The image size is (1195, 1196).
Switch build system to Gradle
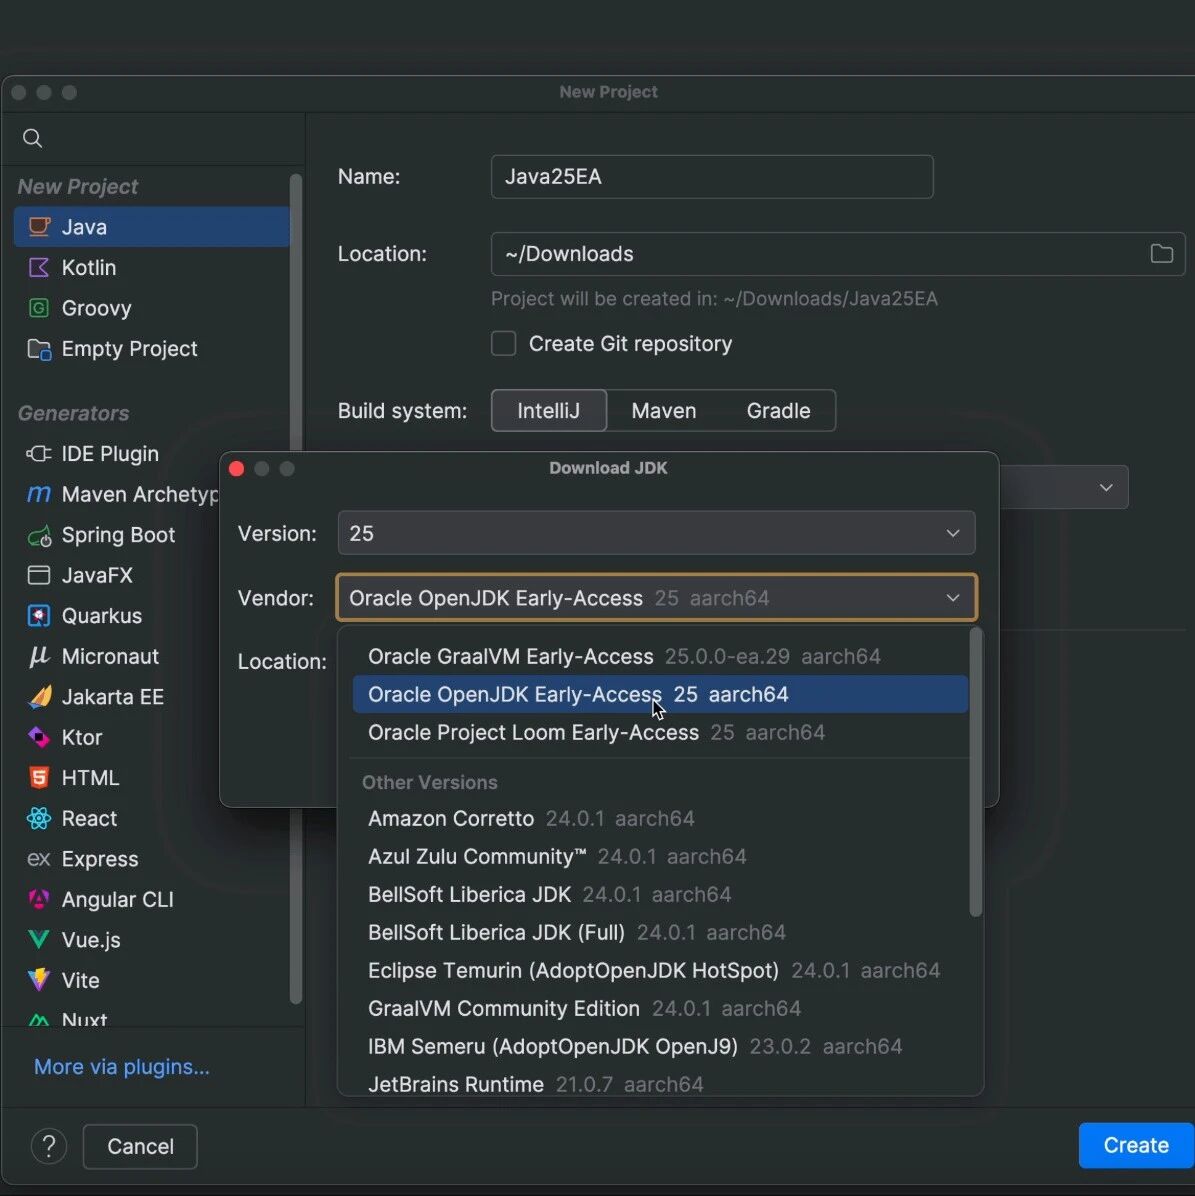coord(778,410)
